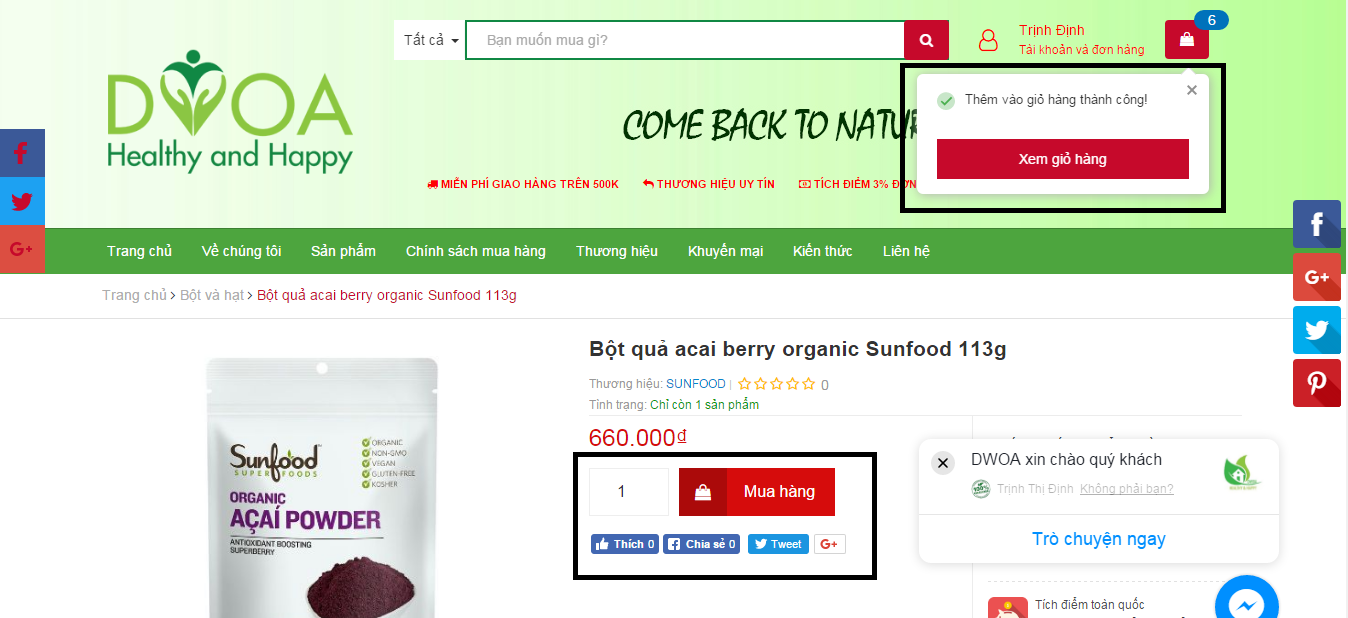Open the right-side Pinterest icon
Screen dimensions: 1348x618
click(1316, 383)
